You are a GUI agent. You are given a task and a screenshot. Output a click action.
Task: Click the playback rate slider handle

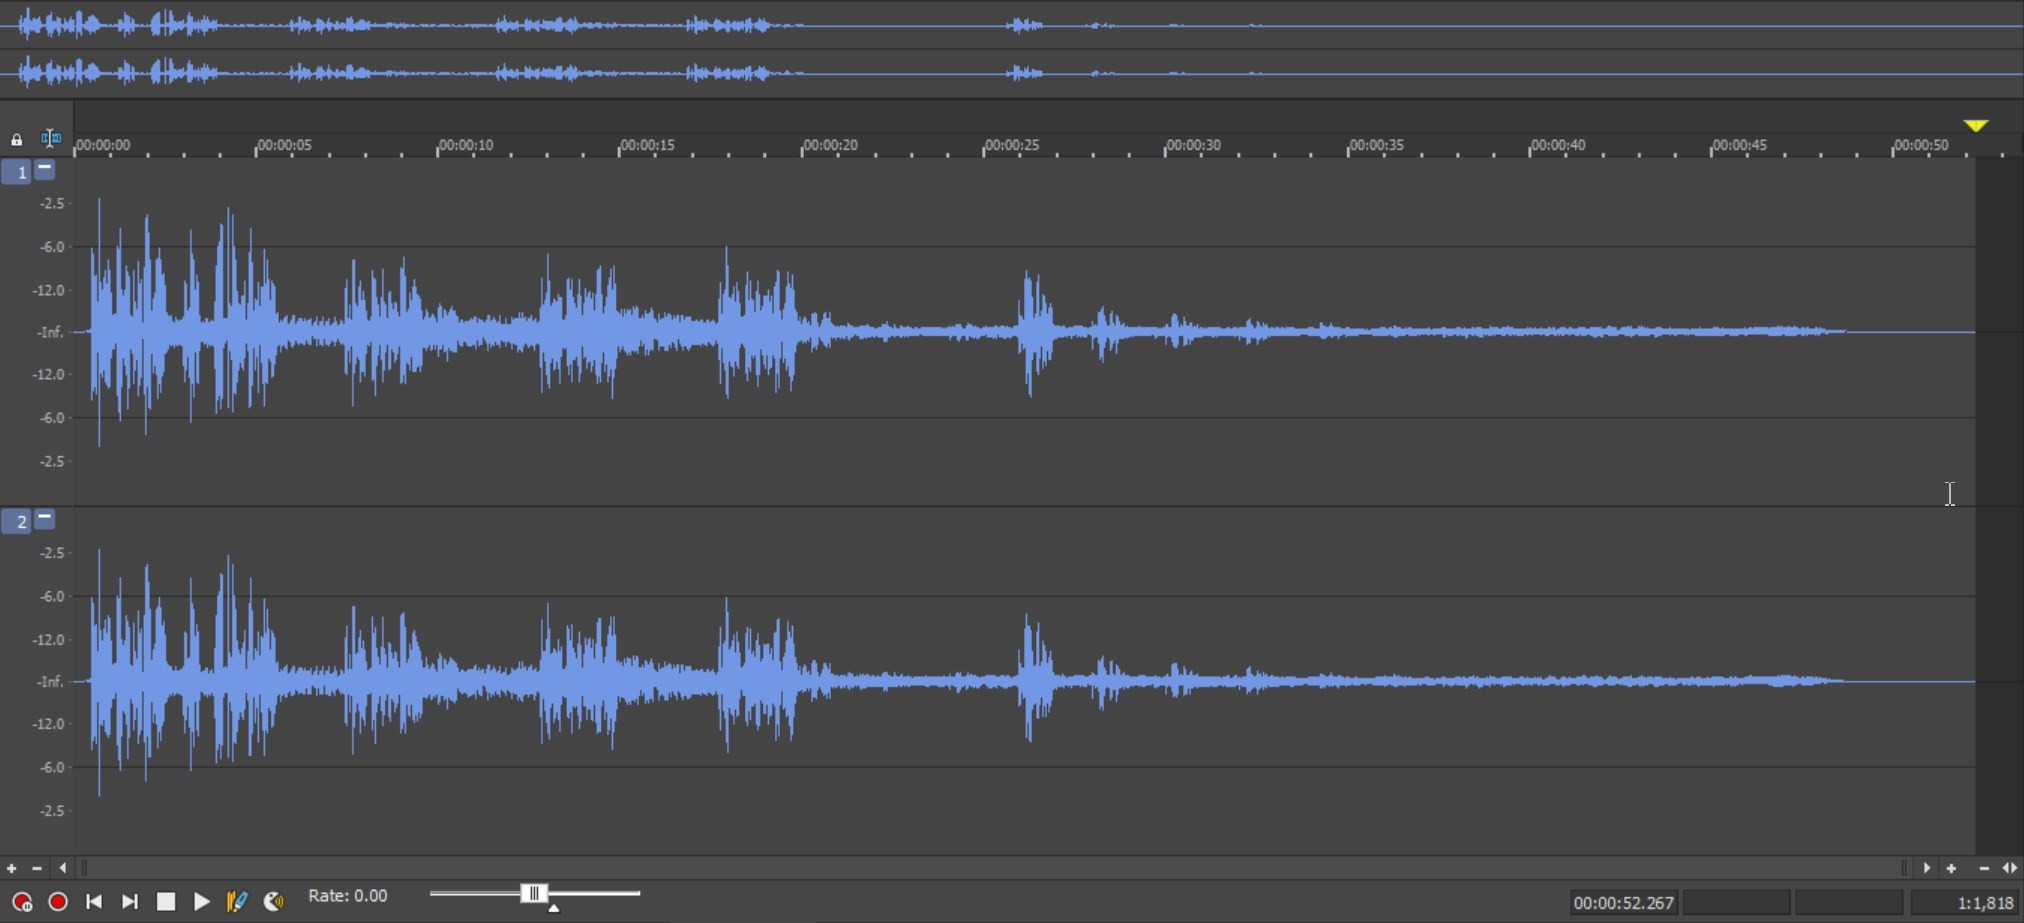click(534, 893)
